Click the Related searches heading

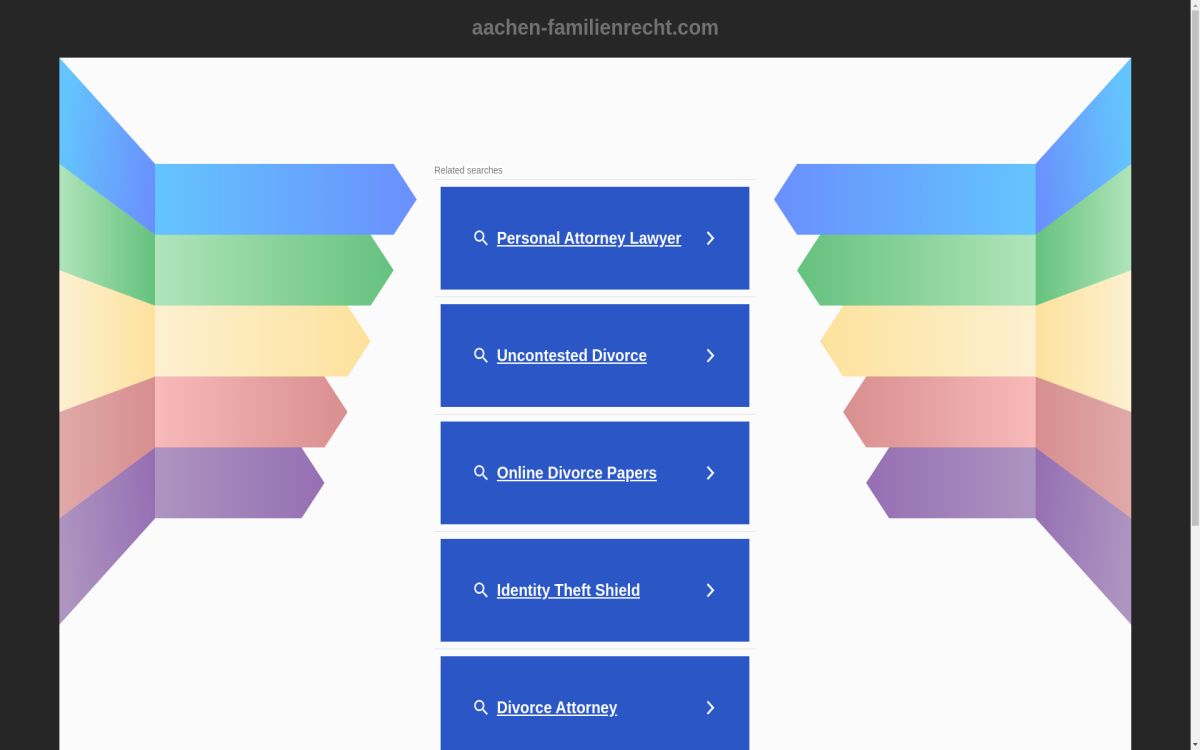pyautogui.click(x=468, y=170)
